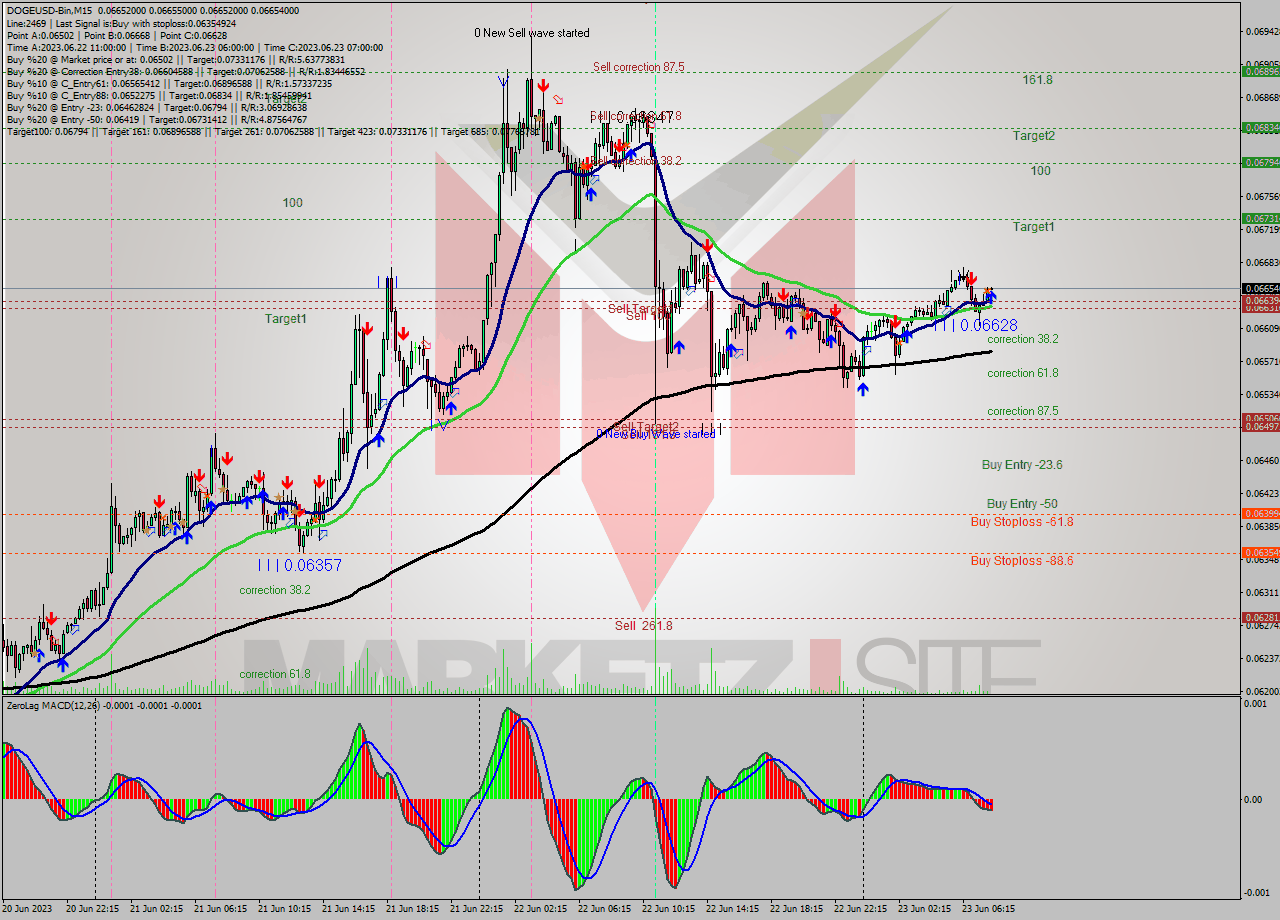Click the '22 Jun 10:15' time label
1280x920 pixels.
(669, 909)
